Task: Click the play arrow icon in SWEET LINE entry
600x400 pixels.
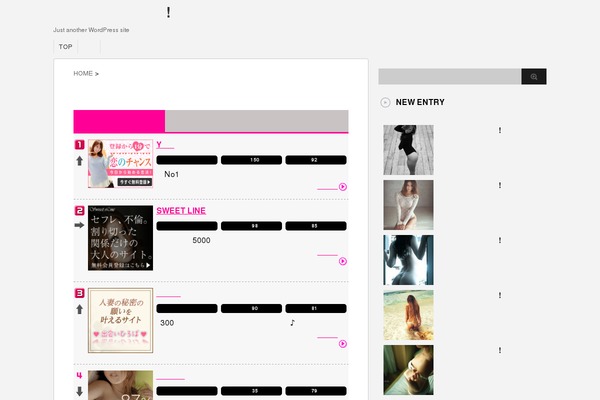Action: [343, 261]
